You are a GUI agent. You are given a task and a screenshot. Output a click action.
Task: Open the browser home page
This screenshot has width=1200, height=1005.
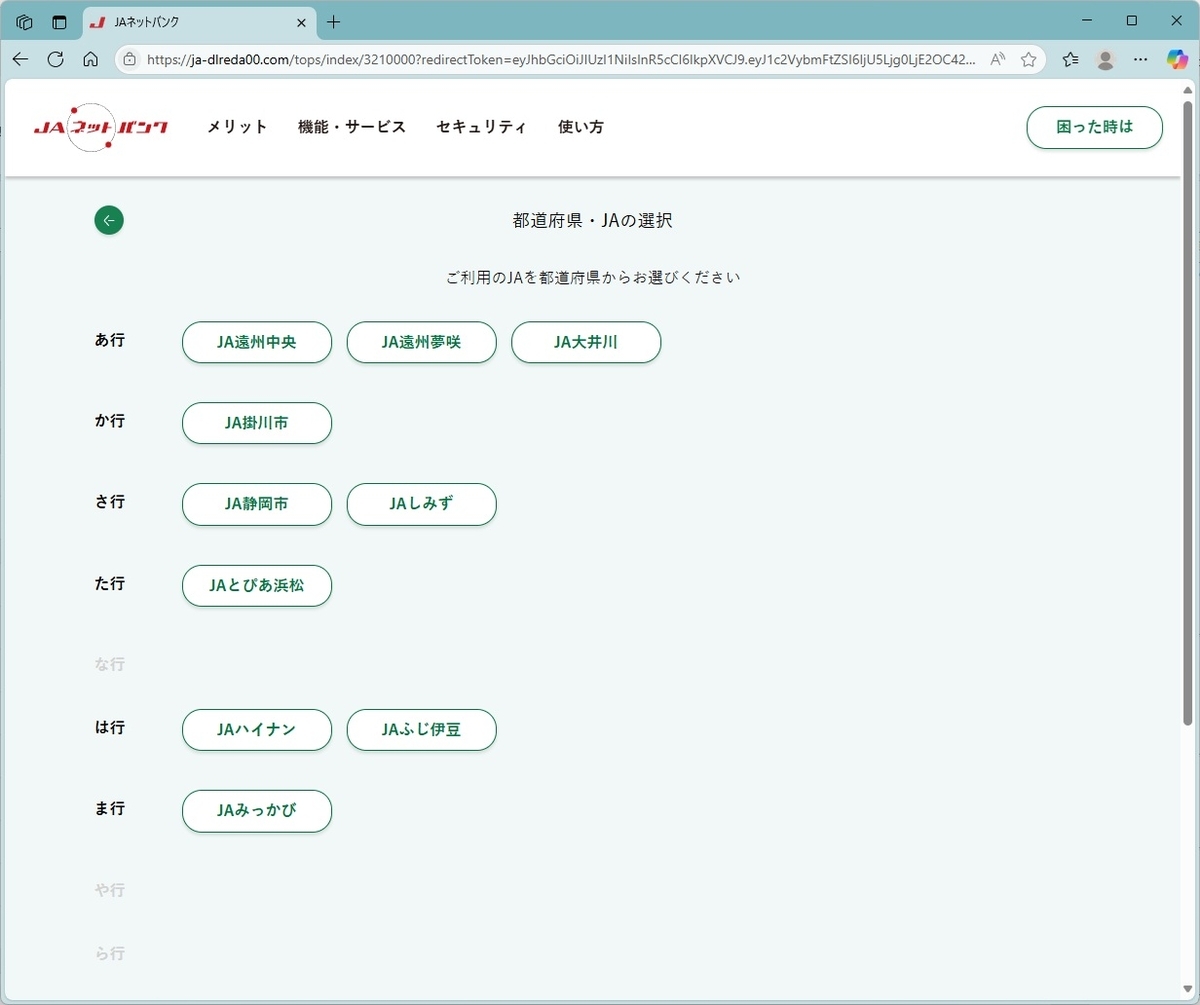[90, 59]
